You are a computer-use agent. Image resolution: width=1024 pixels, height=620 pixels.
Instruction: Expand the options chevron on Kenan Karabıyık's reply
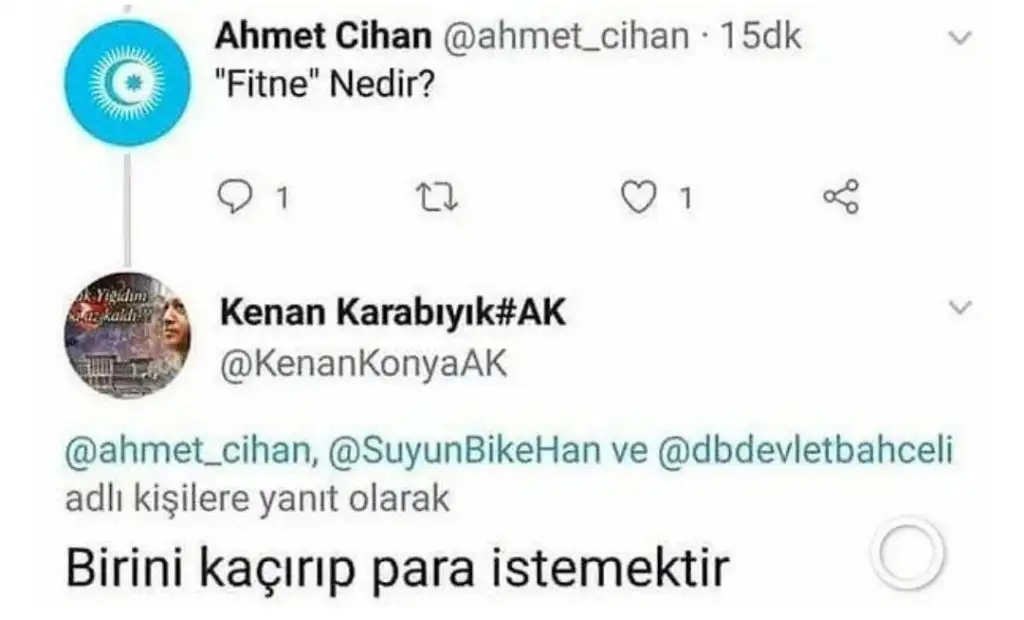(x=959, y=308)
